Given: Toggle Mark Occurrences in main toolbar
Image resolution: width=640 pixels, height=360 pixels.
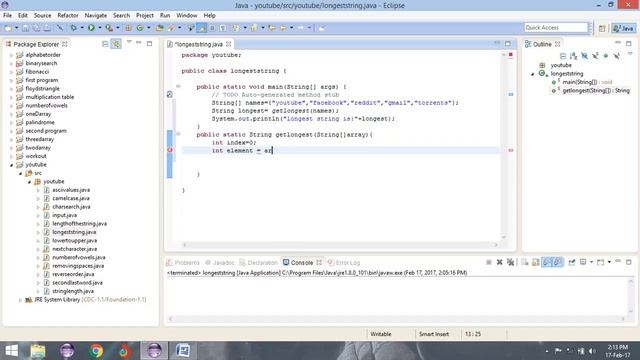Looking at the screenshot, I should point(202,28).
